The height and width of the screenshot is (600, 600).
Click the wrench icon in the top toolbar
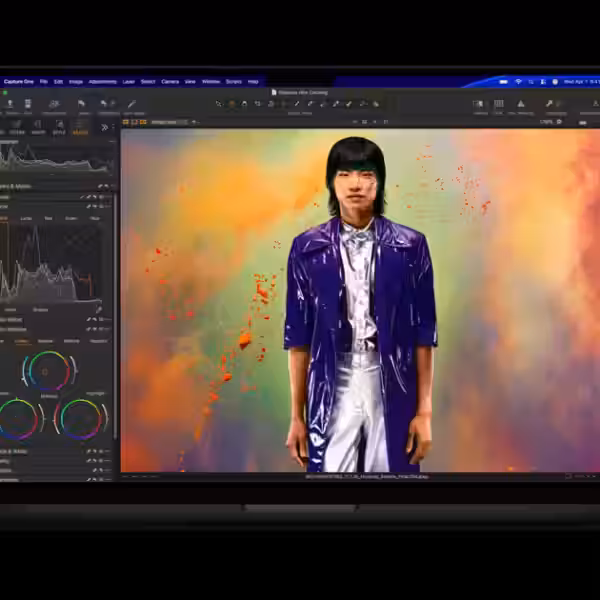click(x=548, y=103)
